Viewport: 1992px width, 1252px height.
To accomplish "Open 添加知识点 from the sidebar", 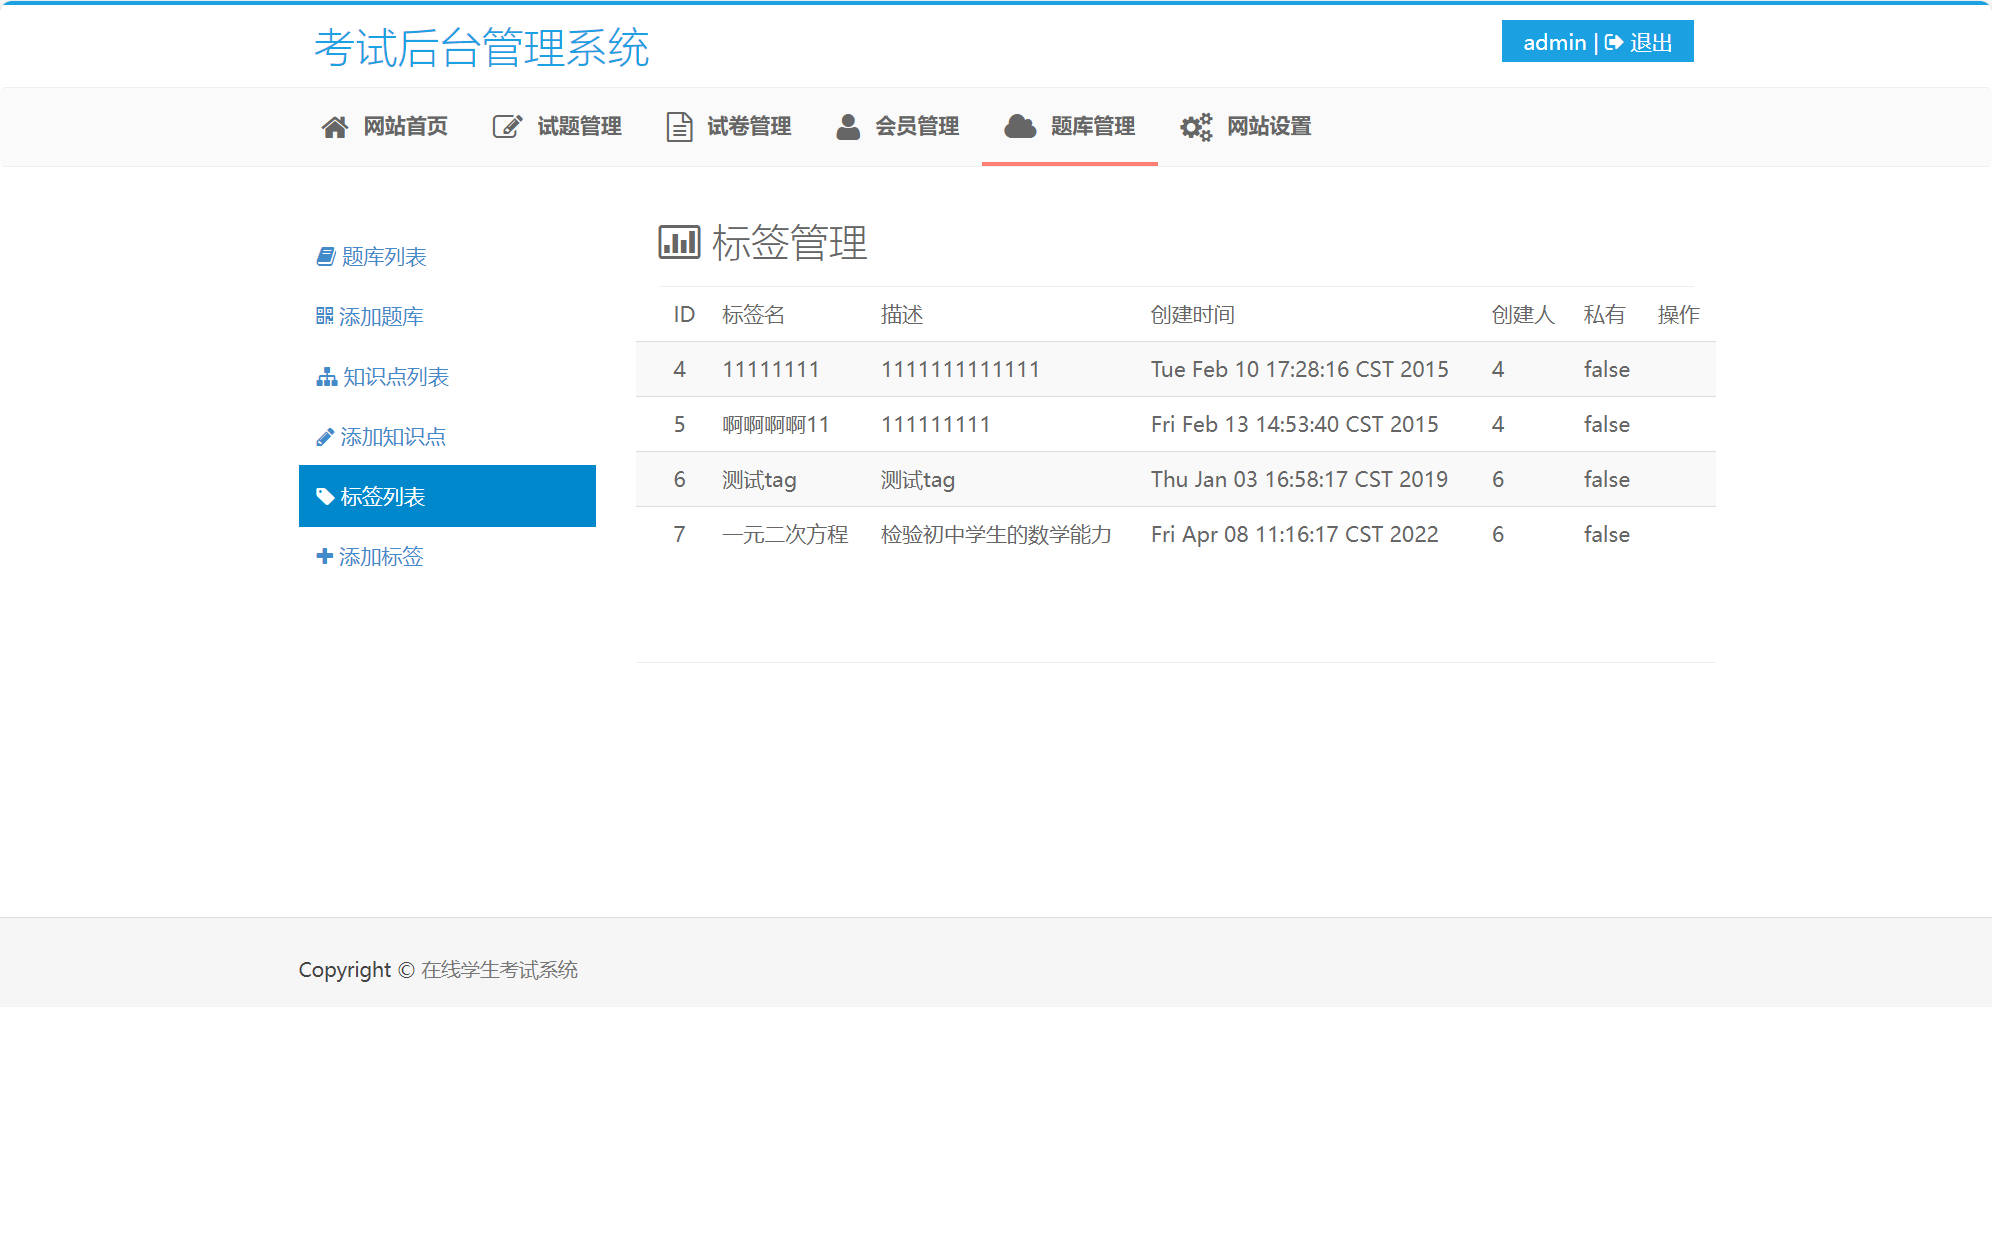I will pyautogui.click(x=392, y=436).
